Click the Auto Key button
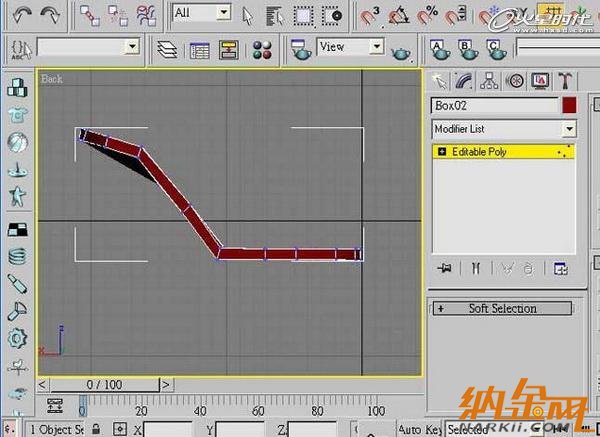This screenshot has height=437, width=600. [x=420, y=429]
